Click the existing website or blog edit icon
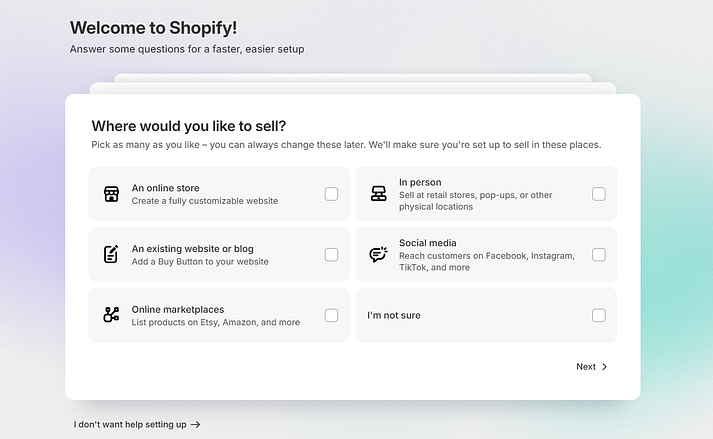Viewport: 713px width, 439px height. coord(111,254)
